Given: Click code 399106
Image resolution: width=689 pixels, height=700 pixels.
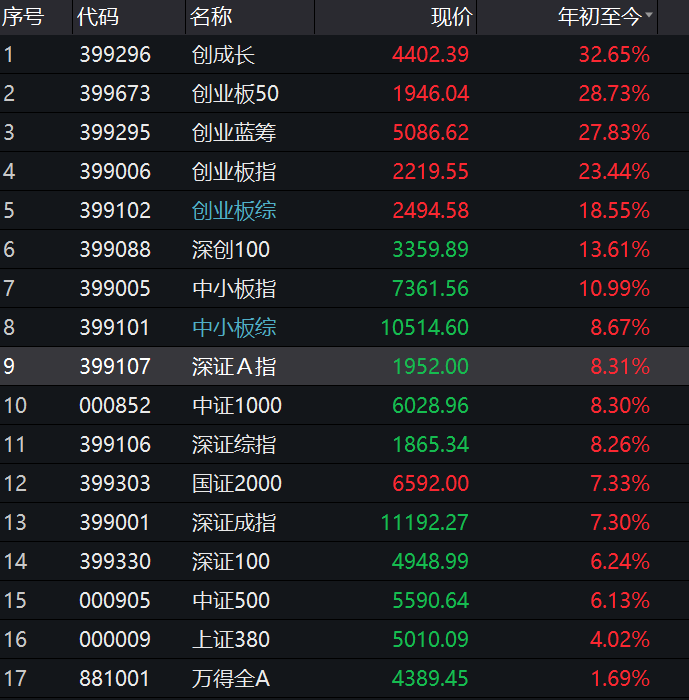Looking at the screenshot, I should point(115,445).
